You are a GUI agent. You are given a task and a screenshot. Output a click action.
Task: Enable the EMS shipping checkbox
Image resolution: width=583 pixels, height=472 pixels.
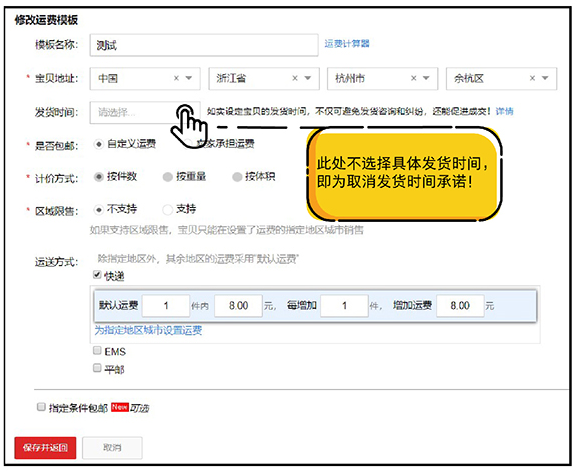click(97, 350)
